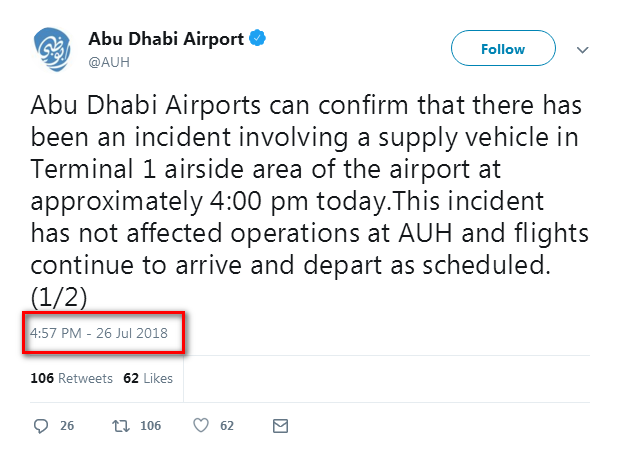Open the @AUH handle link

110,62
